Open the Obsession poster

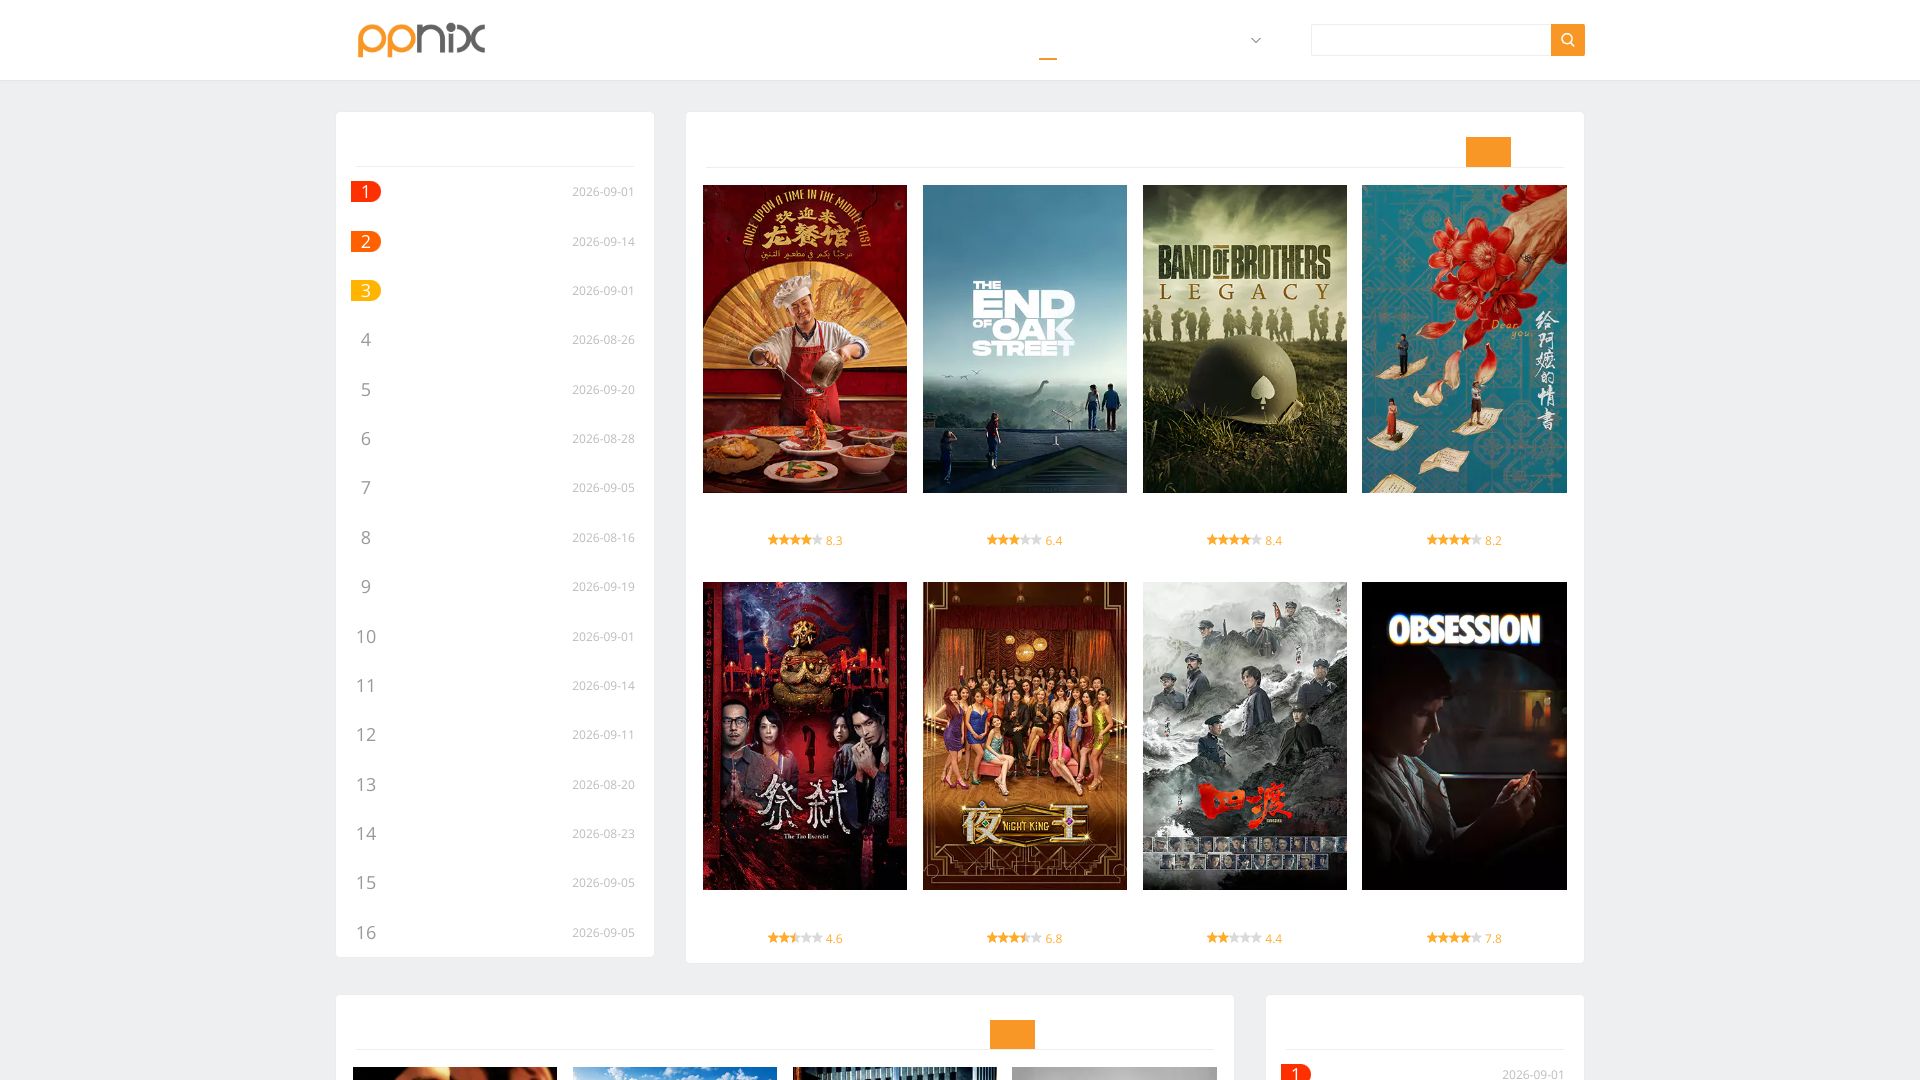[x=1464, y=736]
